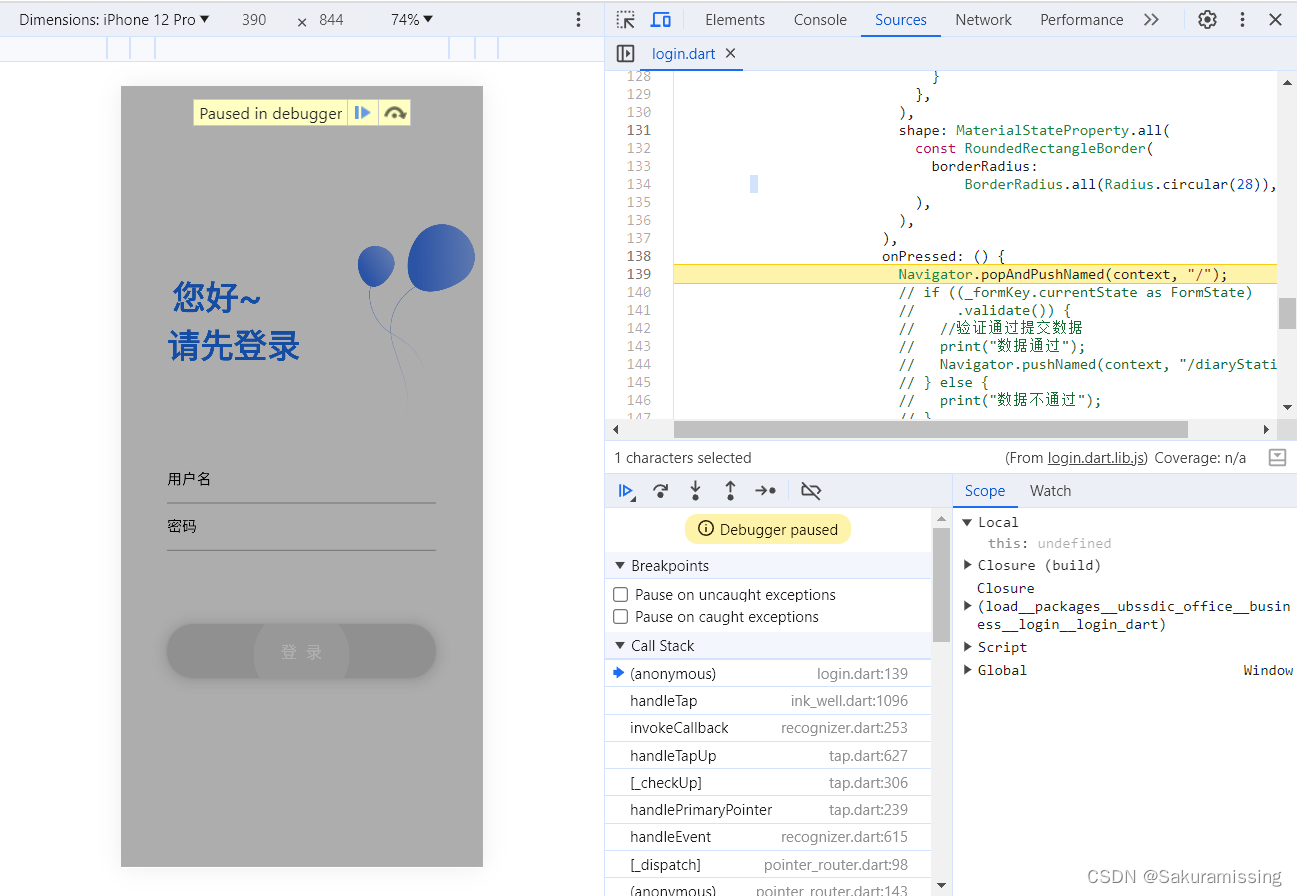
Task: Toggle the device emulation toolbar
Action: (x=659, y=19)
